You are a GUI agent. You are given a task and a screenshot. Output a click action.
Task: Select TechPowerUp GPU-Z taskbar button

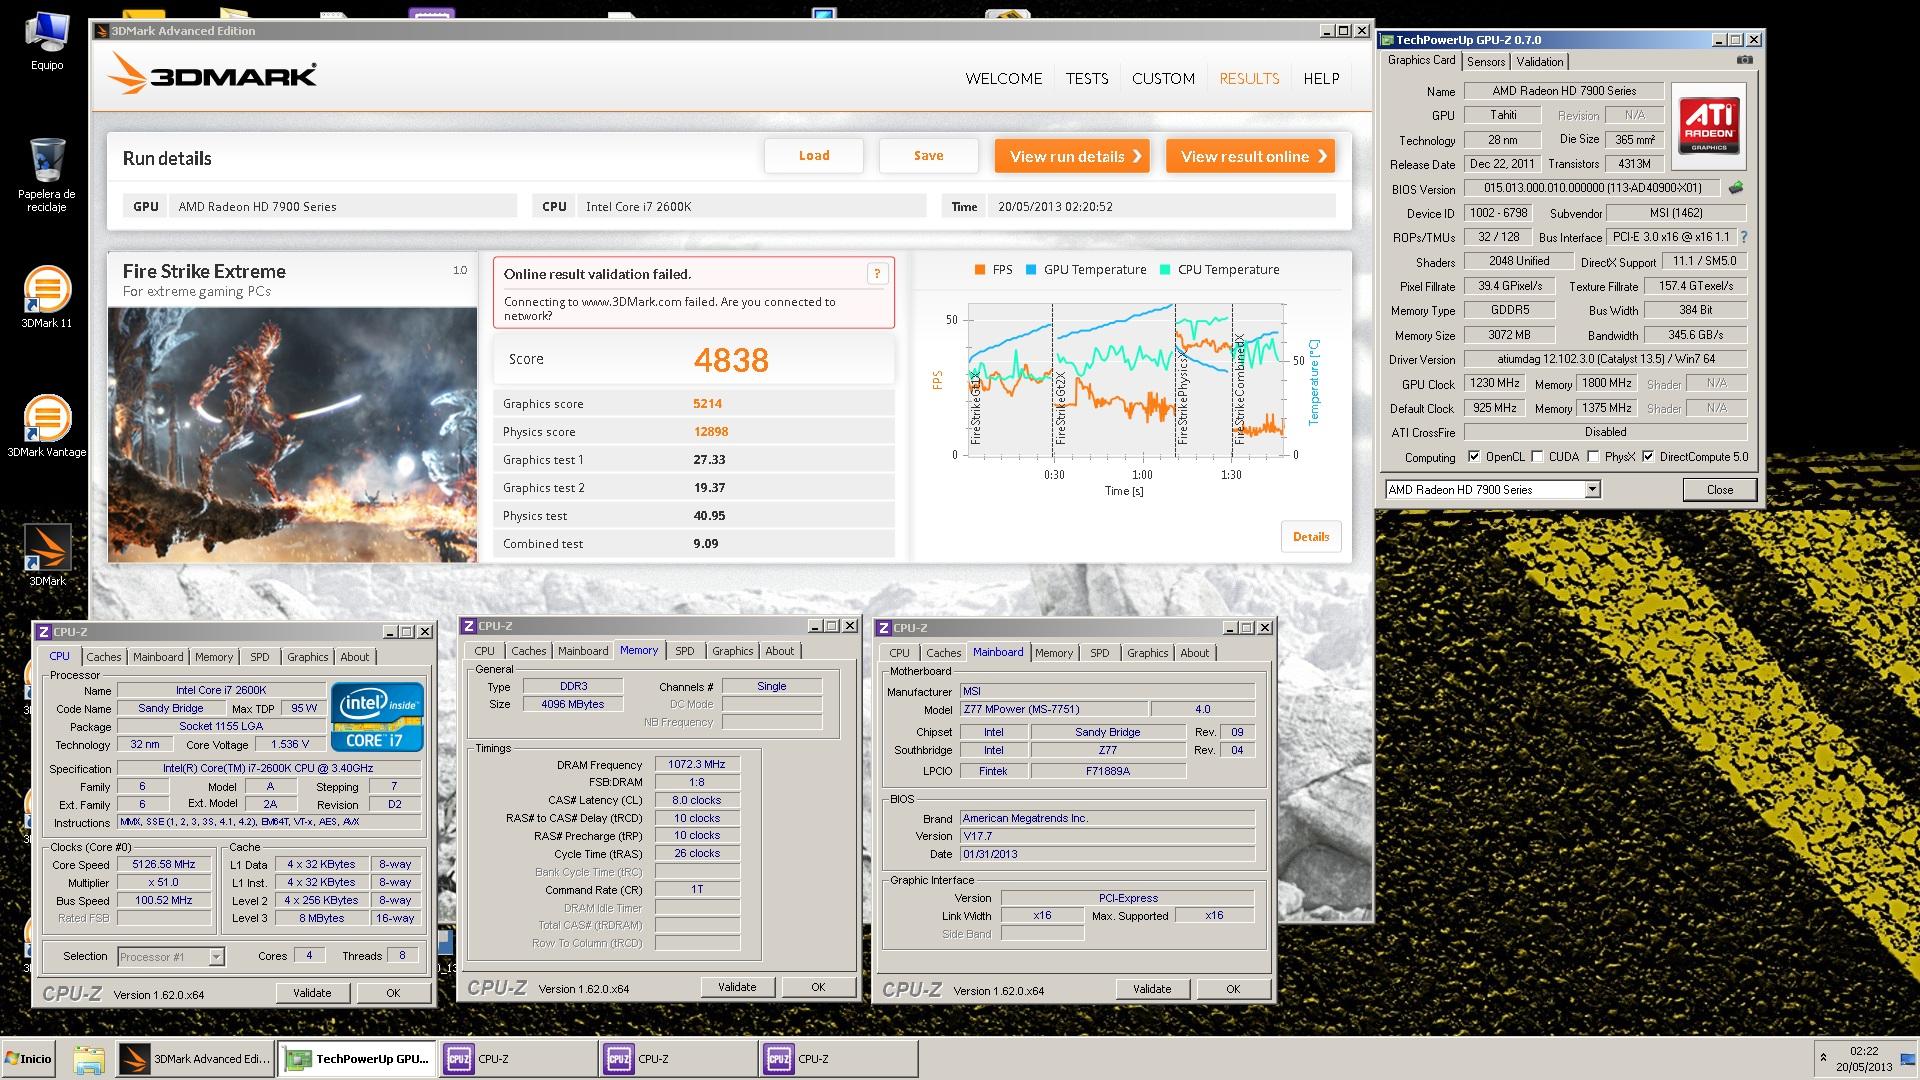[357, 1059]
